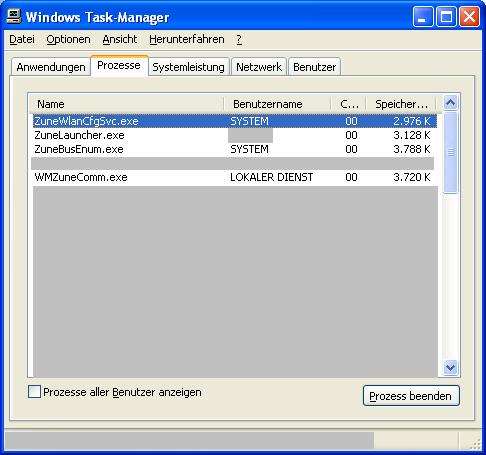486x455 pixels.
Task: Switch to the Anwendungen tab
Action: click(x=51, y=67)
